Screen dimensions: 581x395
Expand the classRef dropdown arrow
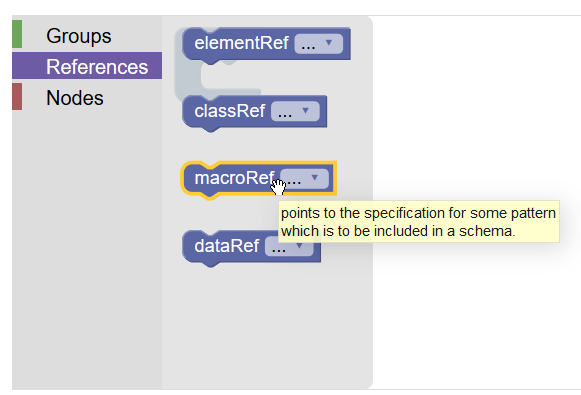[305, 110]
